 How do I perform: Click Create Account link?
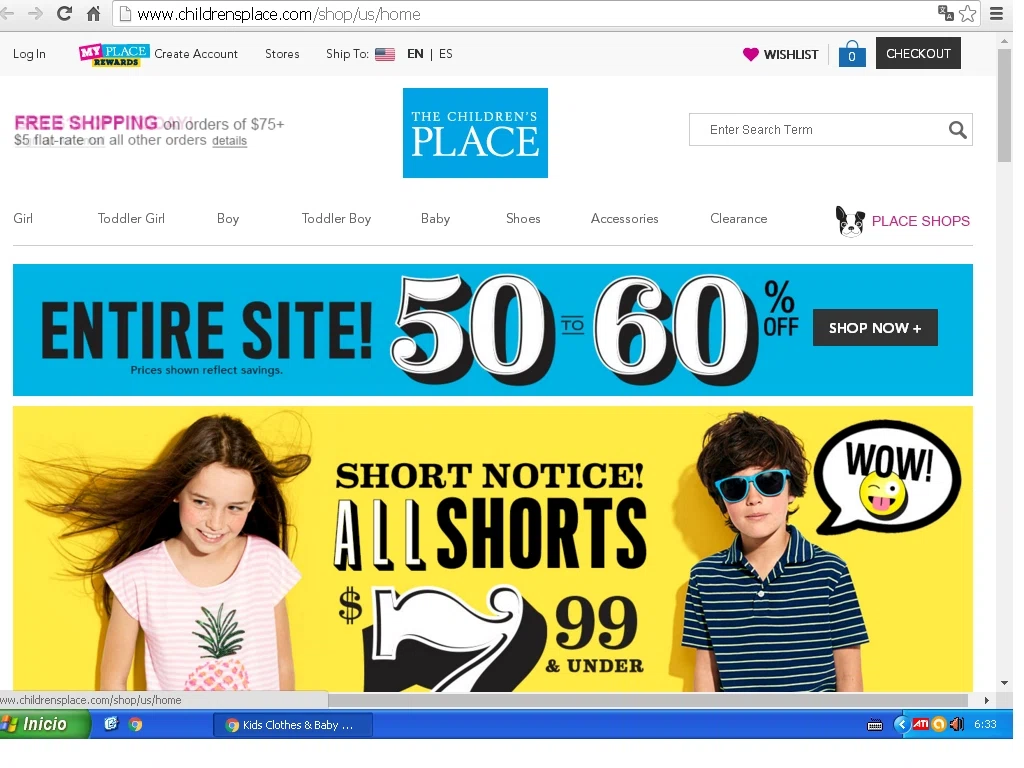click(x=196, y=54)
